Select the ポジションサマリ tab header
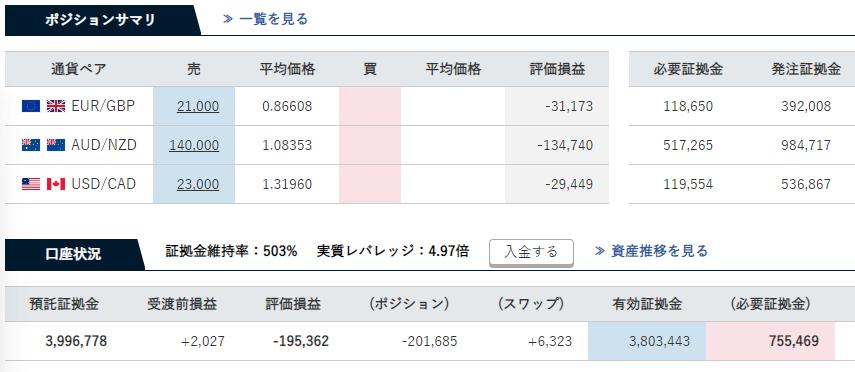Viewport: 855px width, 372px height. tap(102, 20)
